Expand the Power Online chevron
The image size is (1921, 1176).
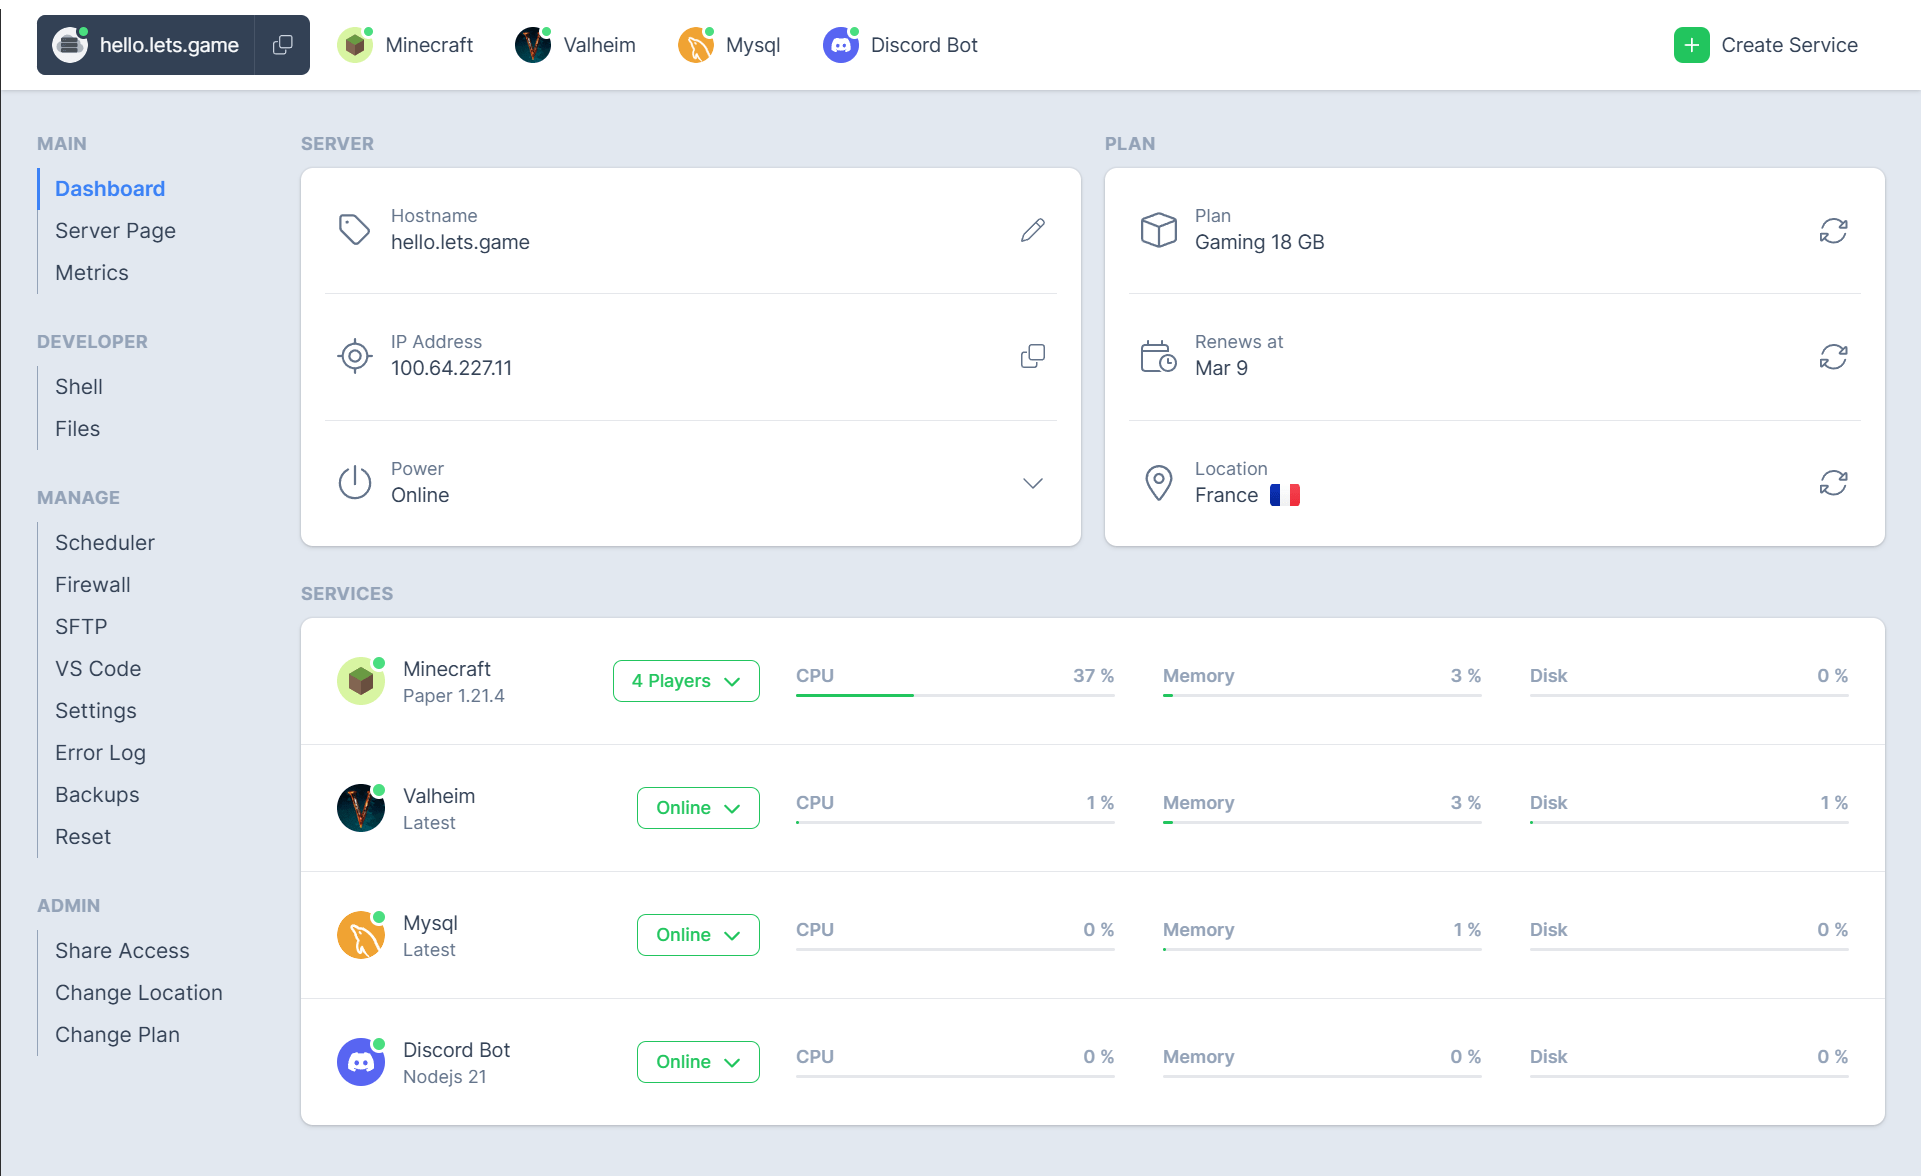[x=1033, y=483]
